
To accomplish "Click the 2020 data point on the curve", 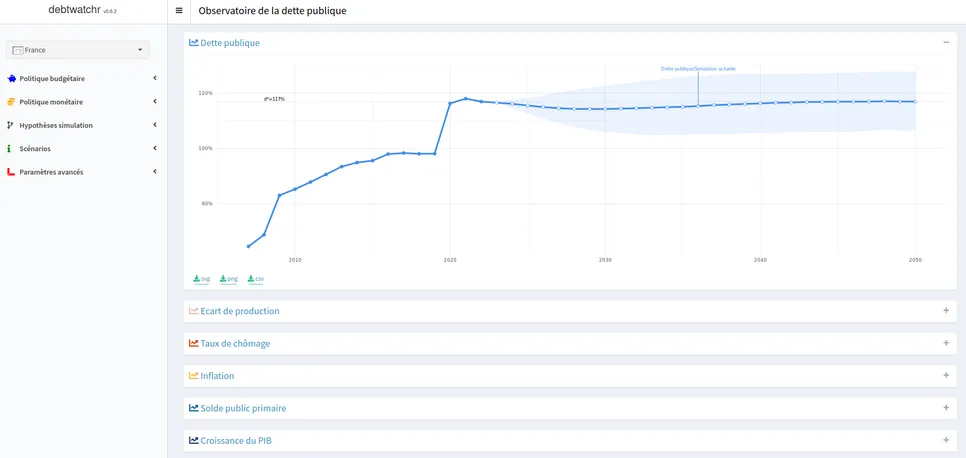I will click(450, 104).
